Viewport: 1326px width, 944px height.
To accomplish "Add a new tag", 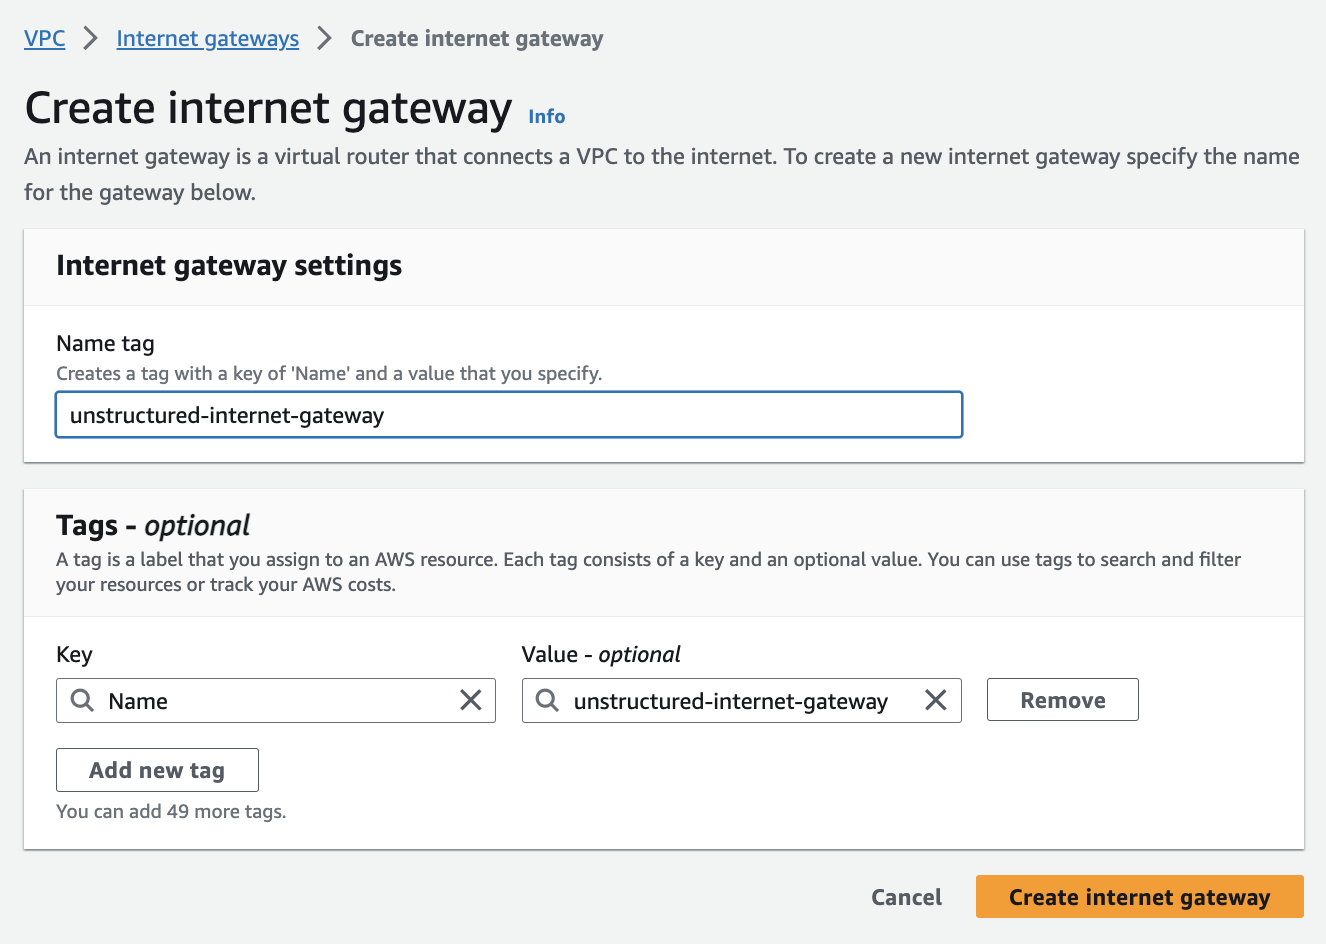I will [x=157, y=770].
